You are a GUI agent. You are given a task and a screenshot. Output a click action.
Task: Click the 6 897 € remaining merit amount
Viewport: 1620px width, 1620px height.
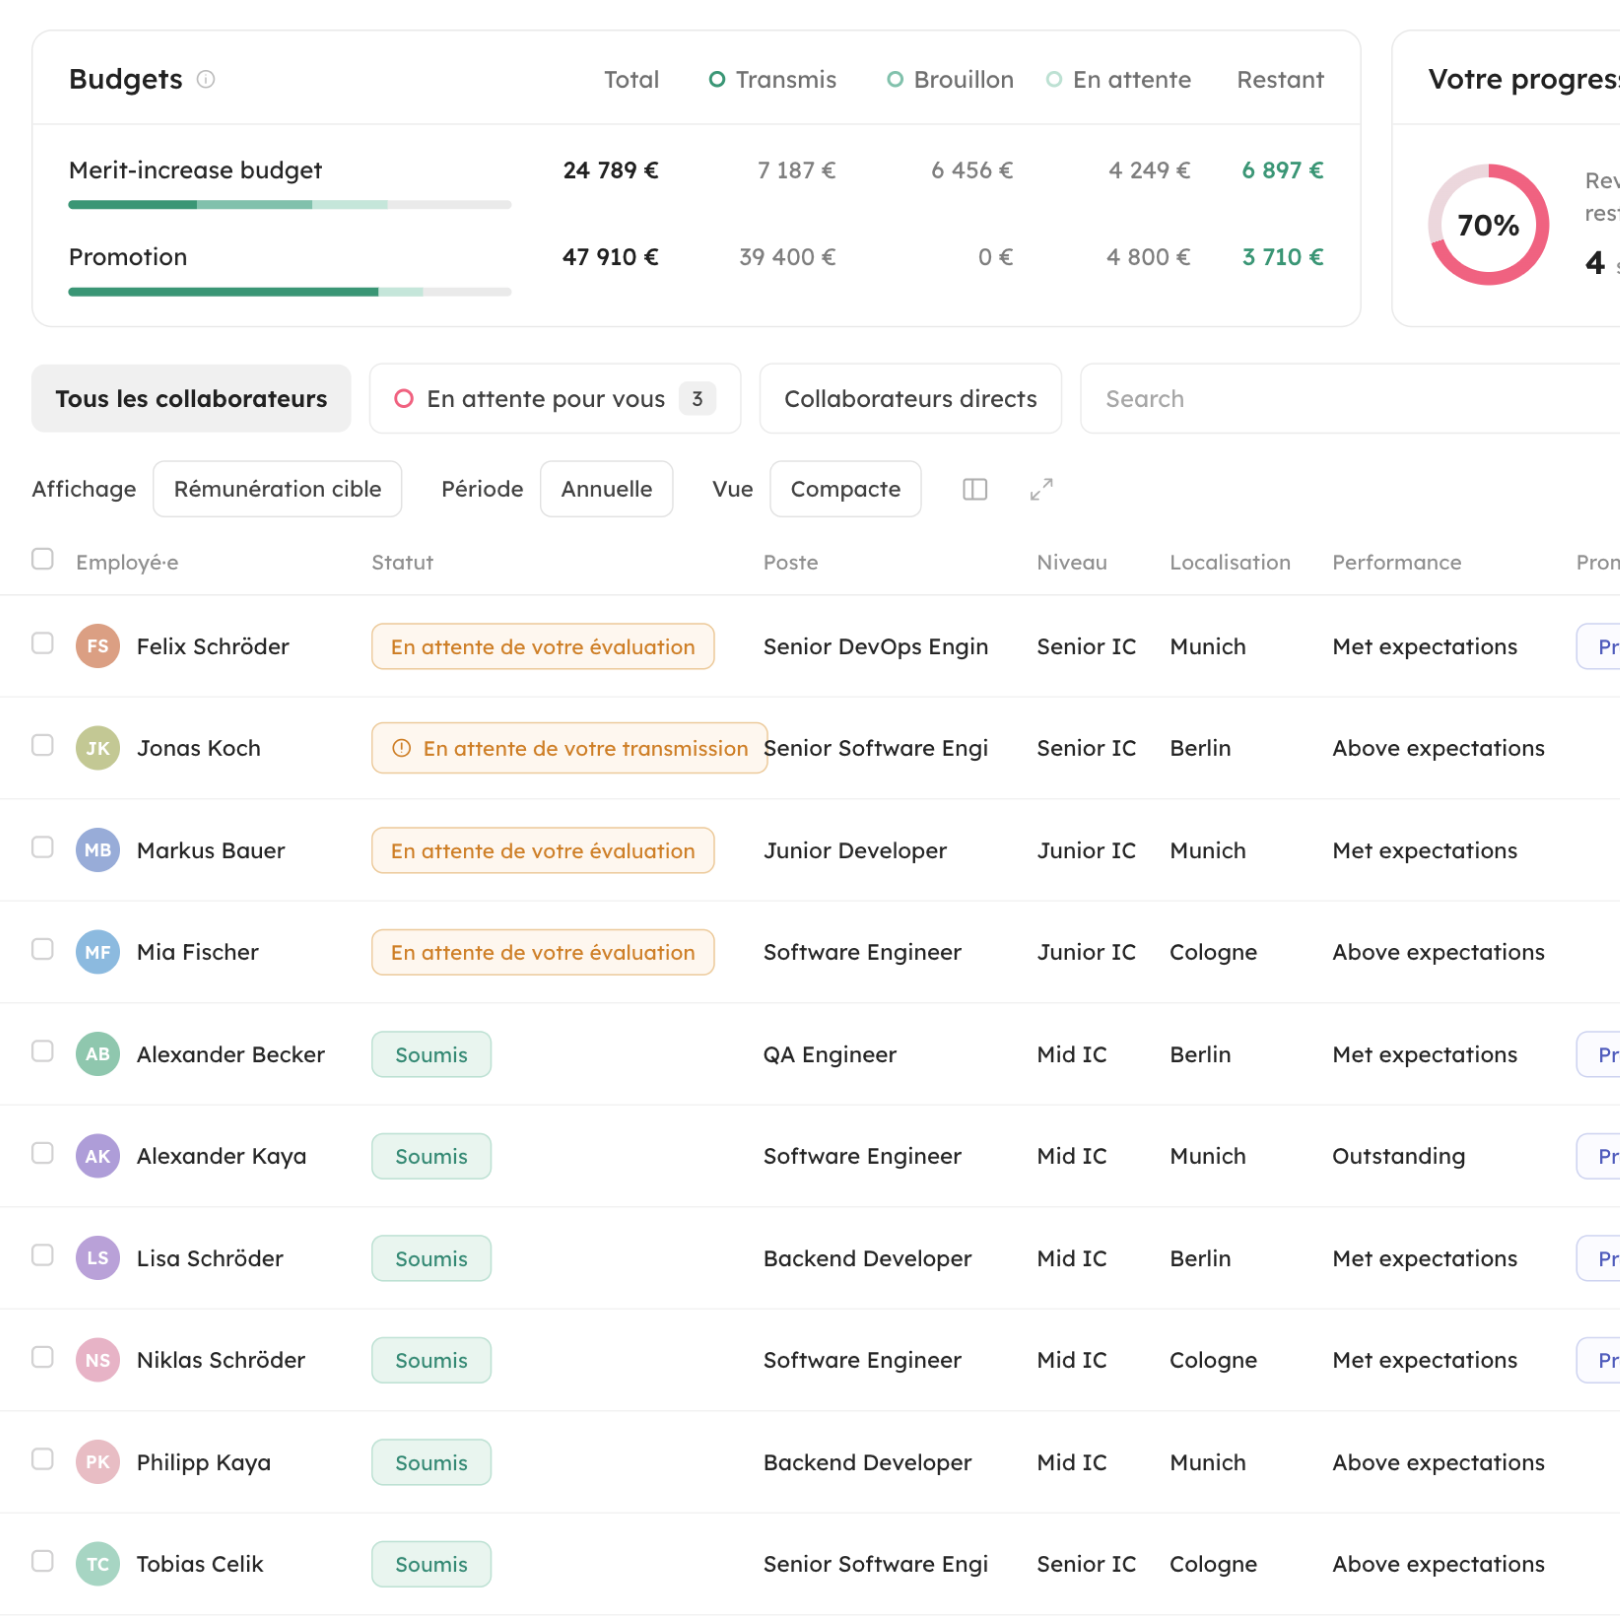[1282, 171]
